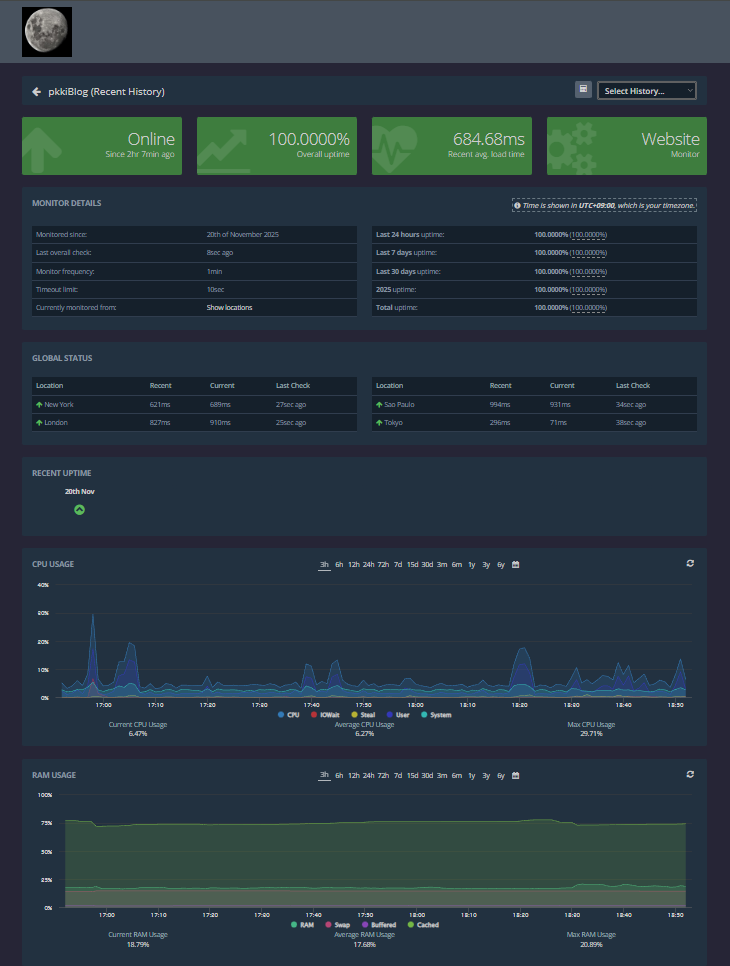The image size is (730, 966).
Task: Click the Tokyo location up-arrow icon
Action: [x=379, y=423]
